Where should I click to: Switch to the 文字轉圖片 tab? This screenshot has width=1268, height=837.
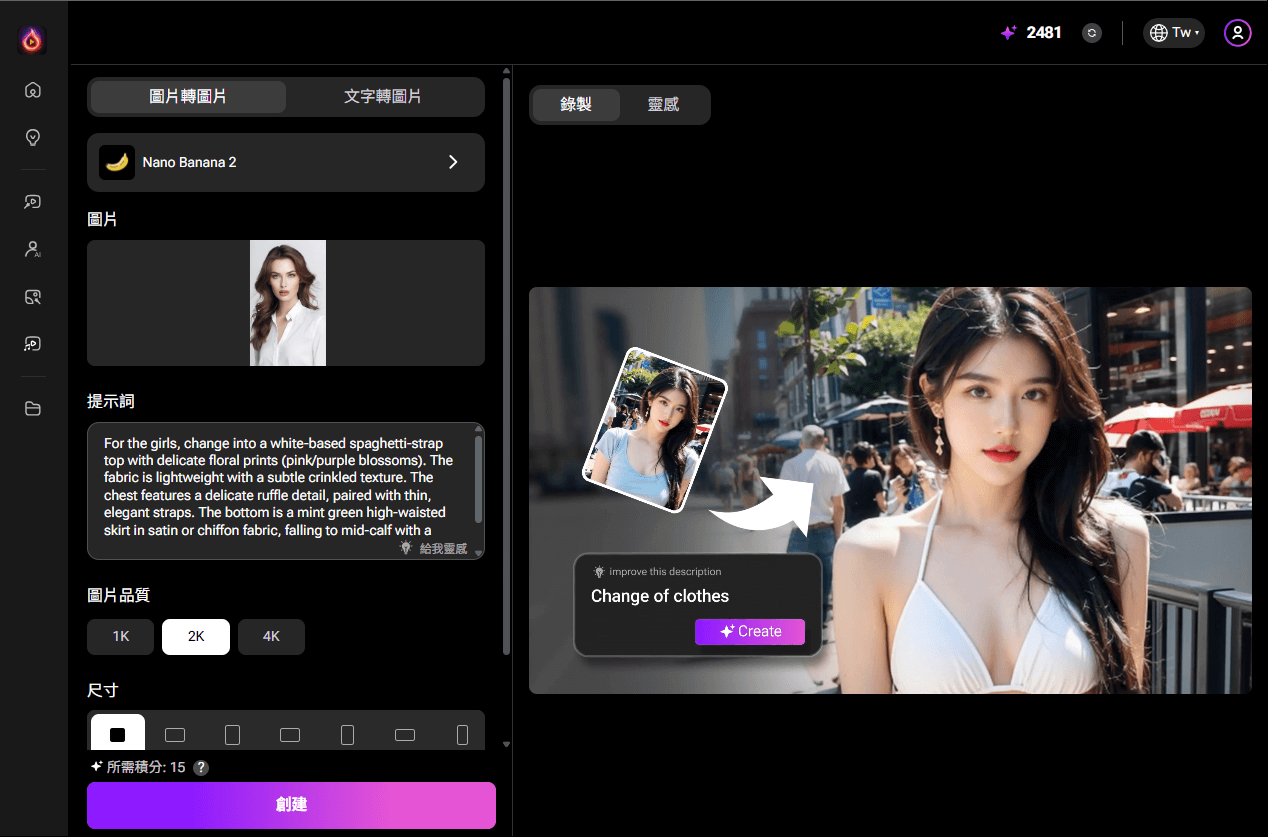point(382,97)
